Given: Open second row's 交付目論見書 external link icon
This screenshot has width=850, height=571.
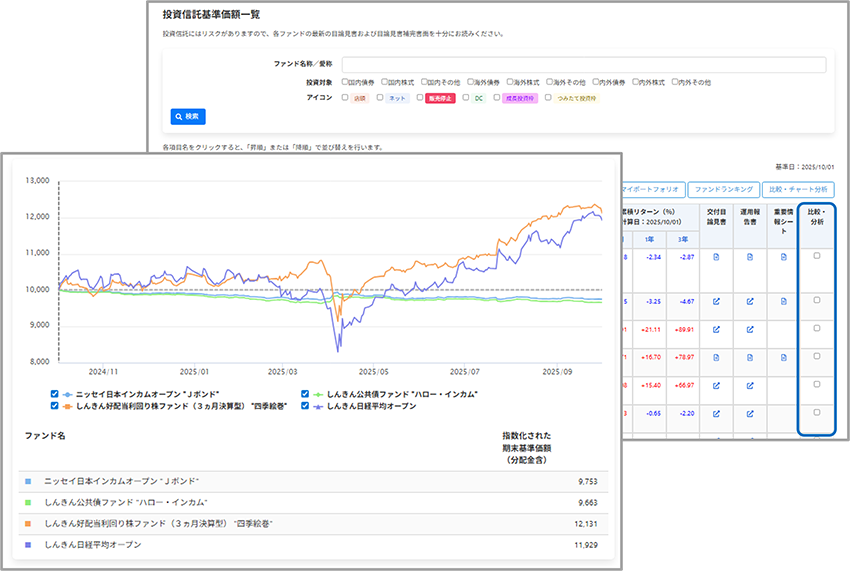Looking at the screenshot, I should (x=715, y=301).
